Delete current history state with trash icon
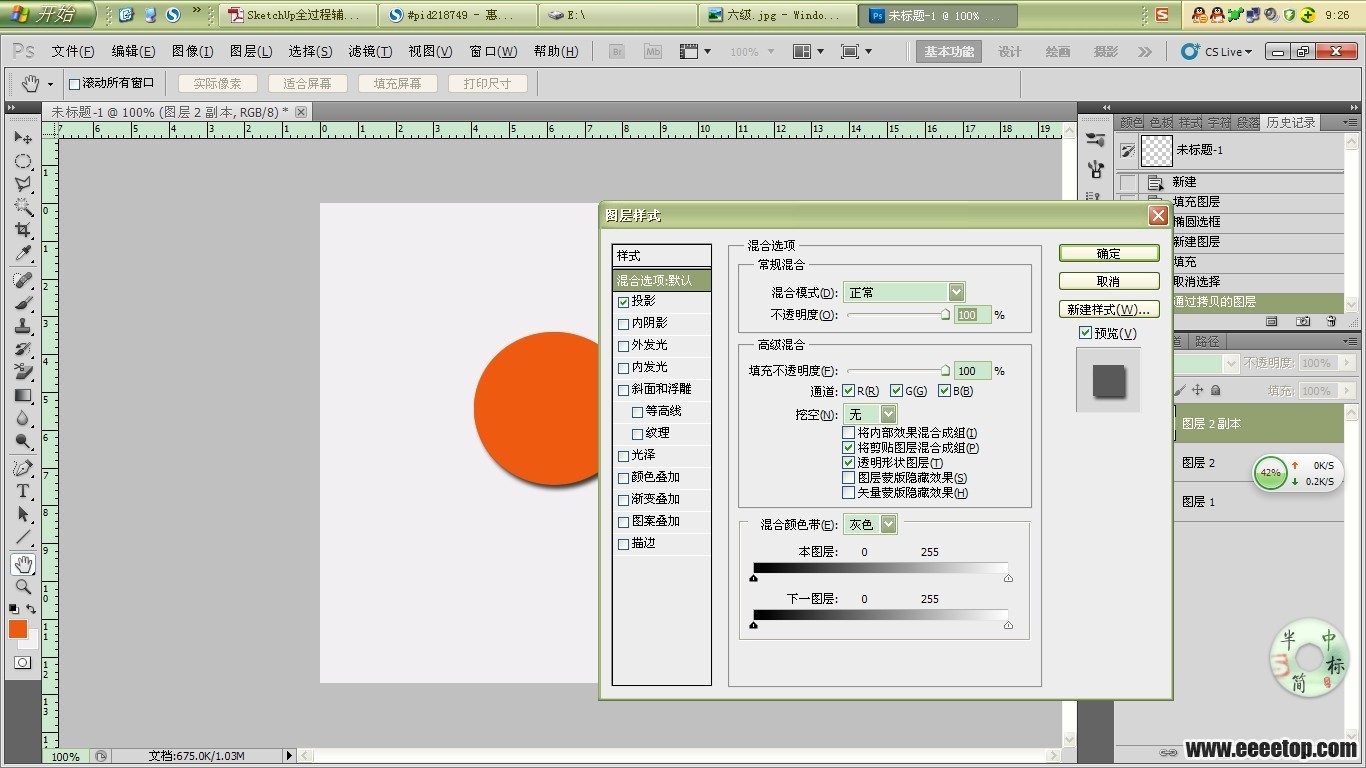 1331,322
